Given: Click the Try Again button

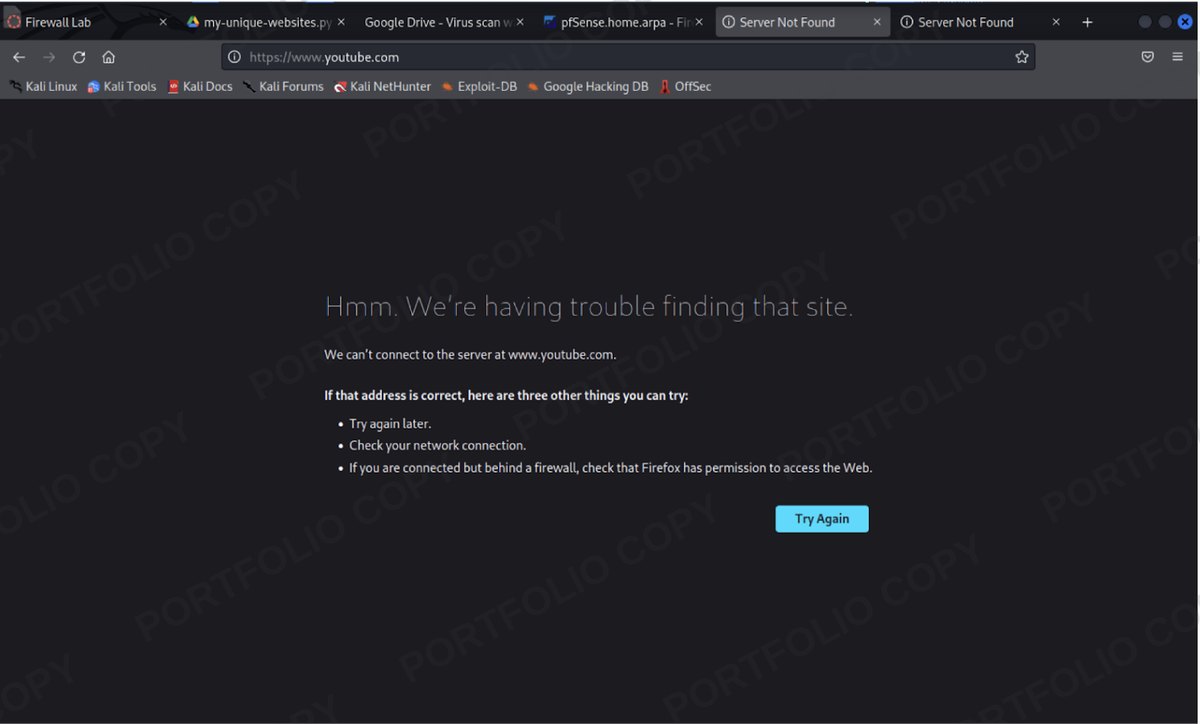Looking at the screenshot, I should click(x=822, y=519).
